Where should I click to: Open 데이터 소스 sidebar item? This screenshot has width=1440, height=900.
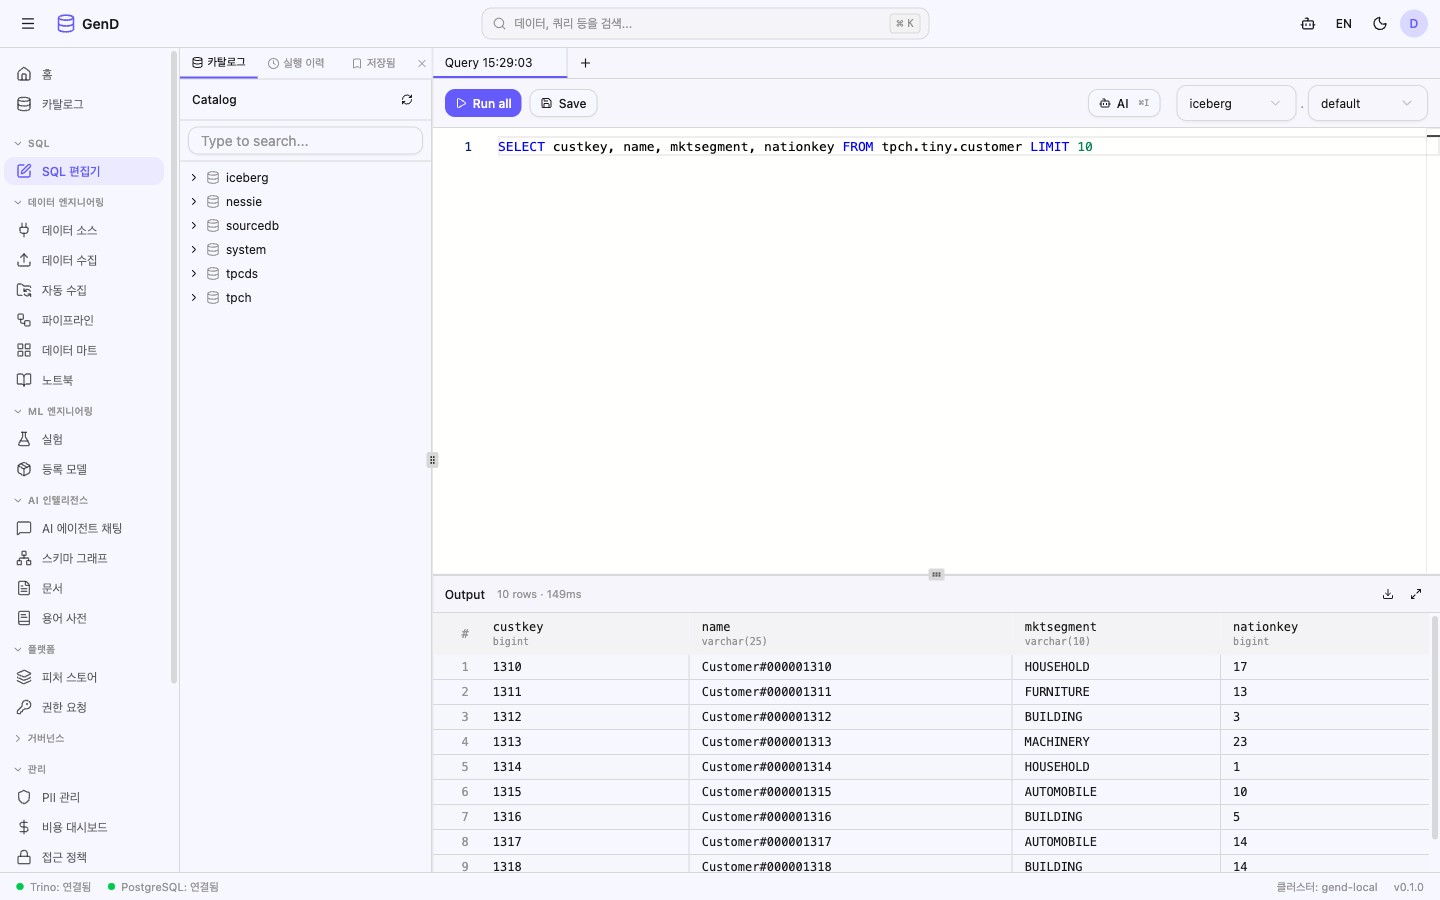pyautogui.click(x=84, y=230)
